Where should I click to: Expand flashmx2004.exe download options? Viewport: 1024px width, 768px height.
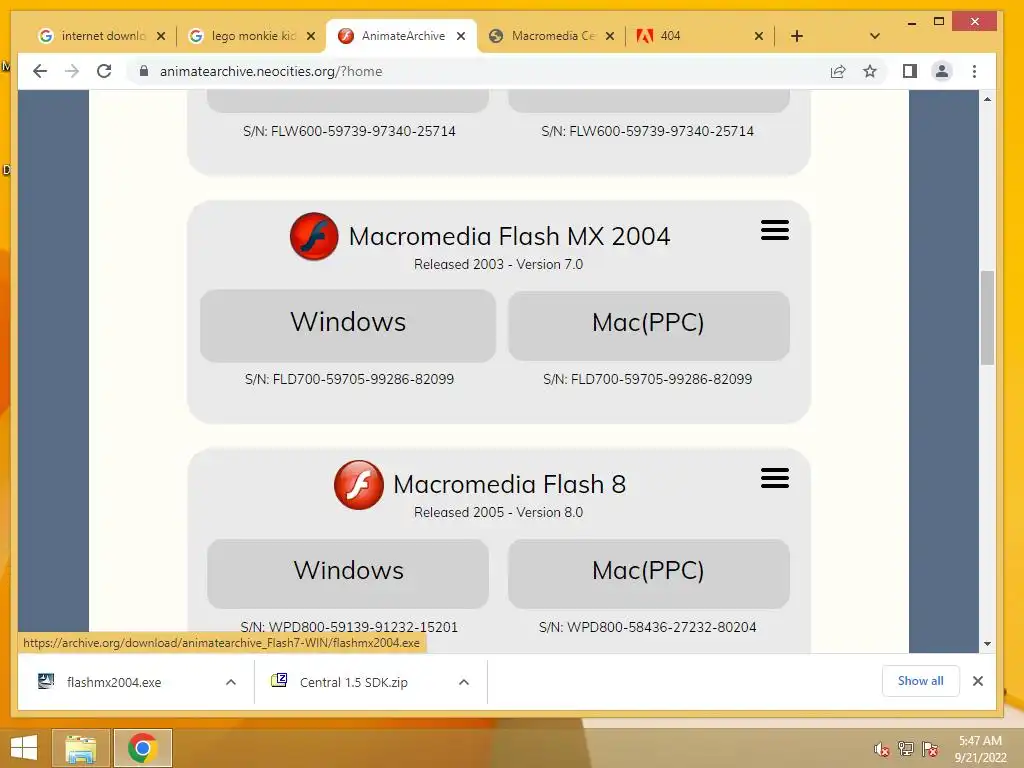point(231,682)
